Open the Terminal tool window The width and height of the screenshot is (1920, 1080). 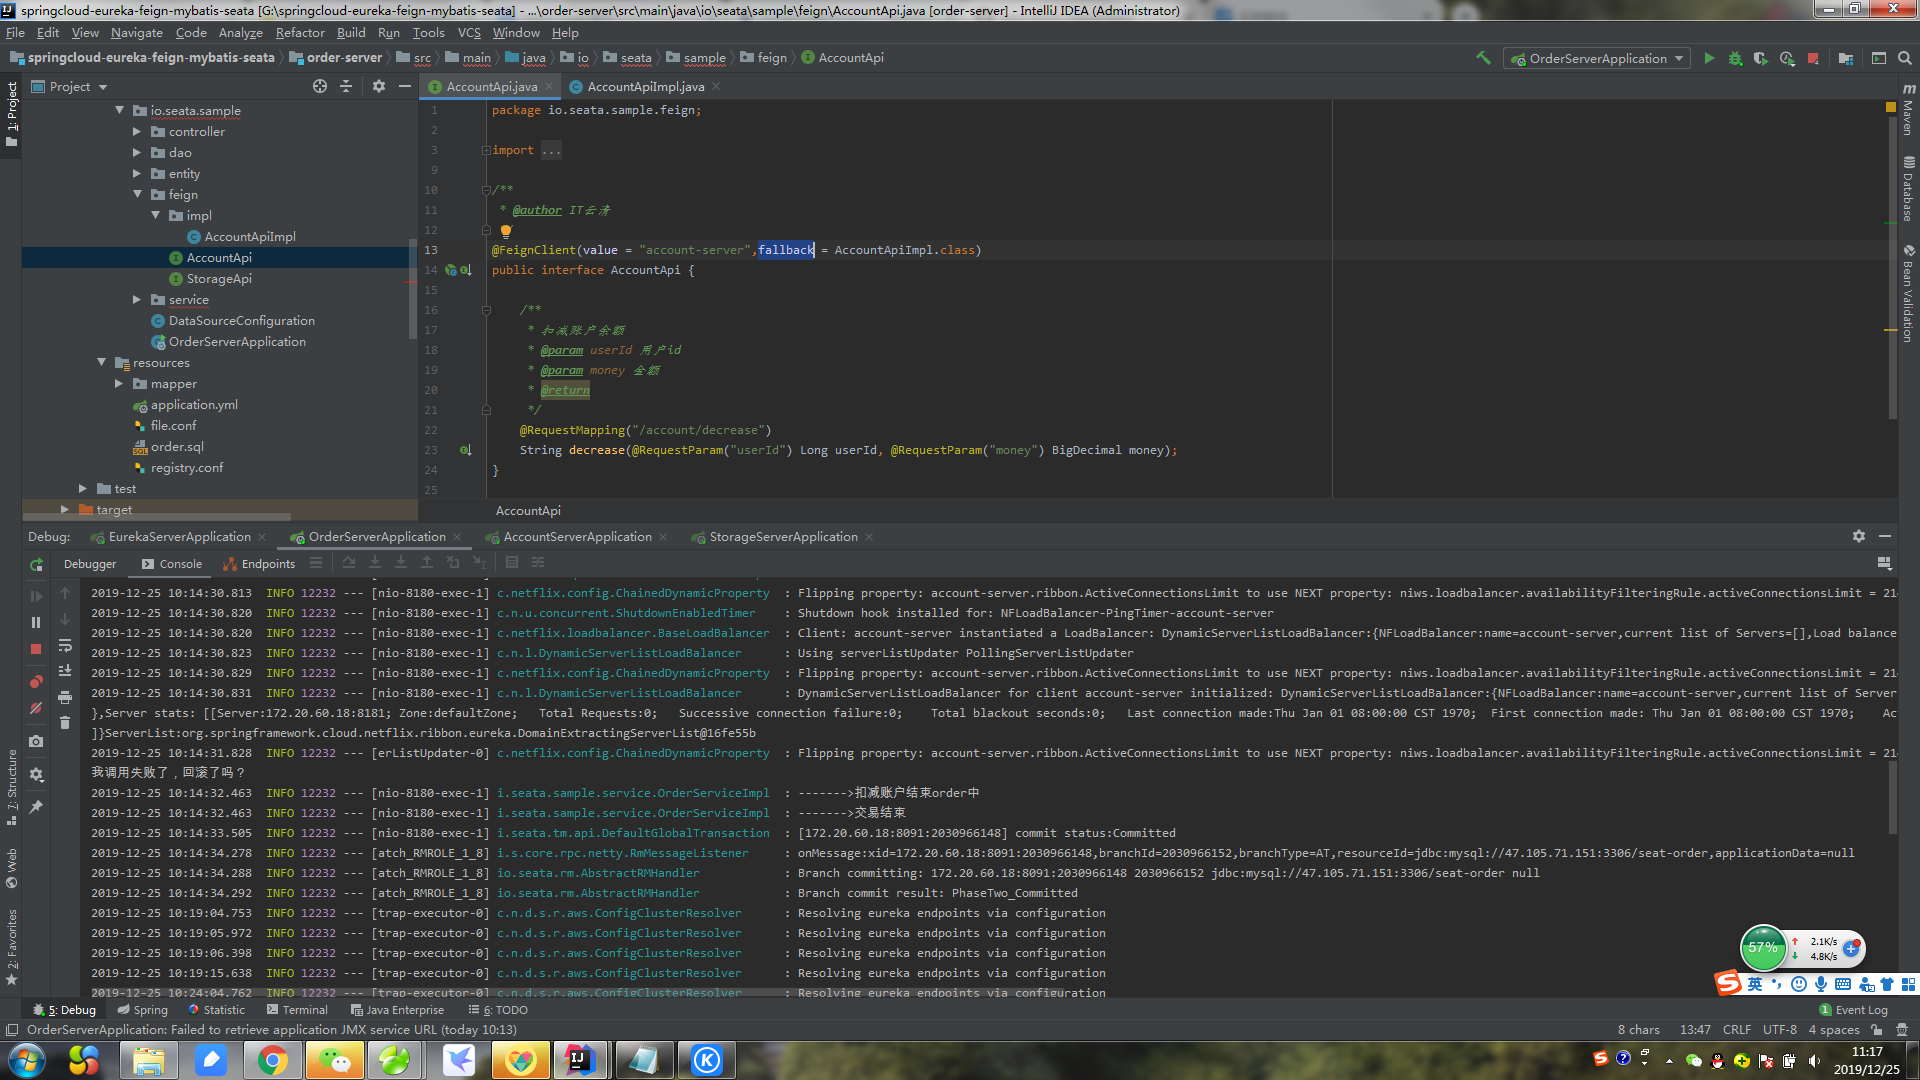[297, 1010]
